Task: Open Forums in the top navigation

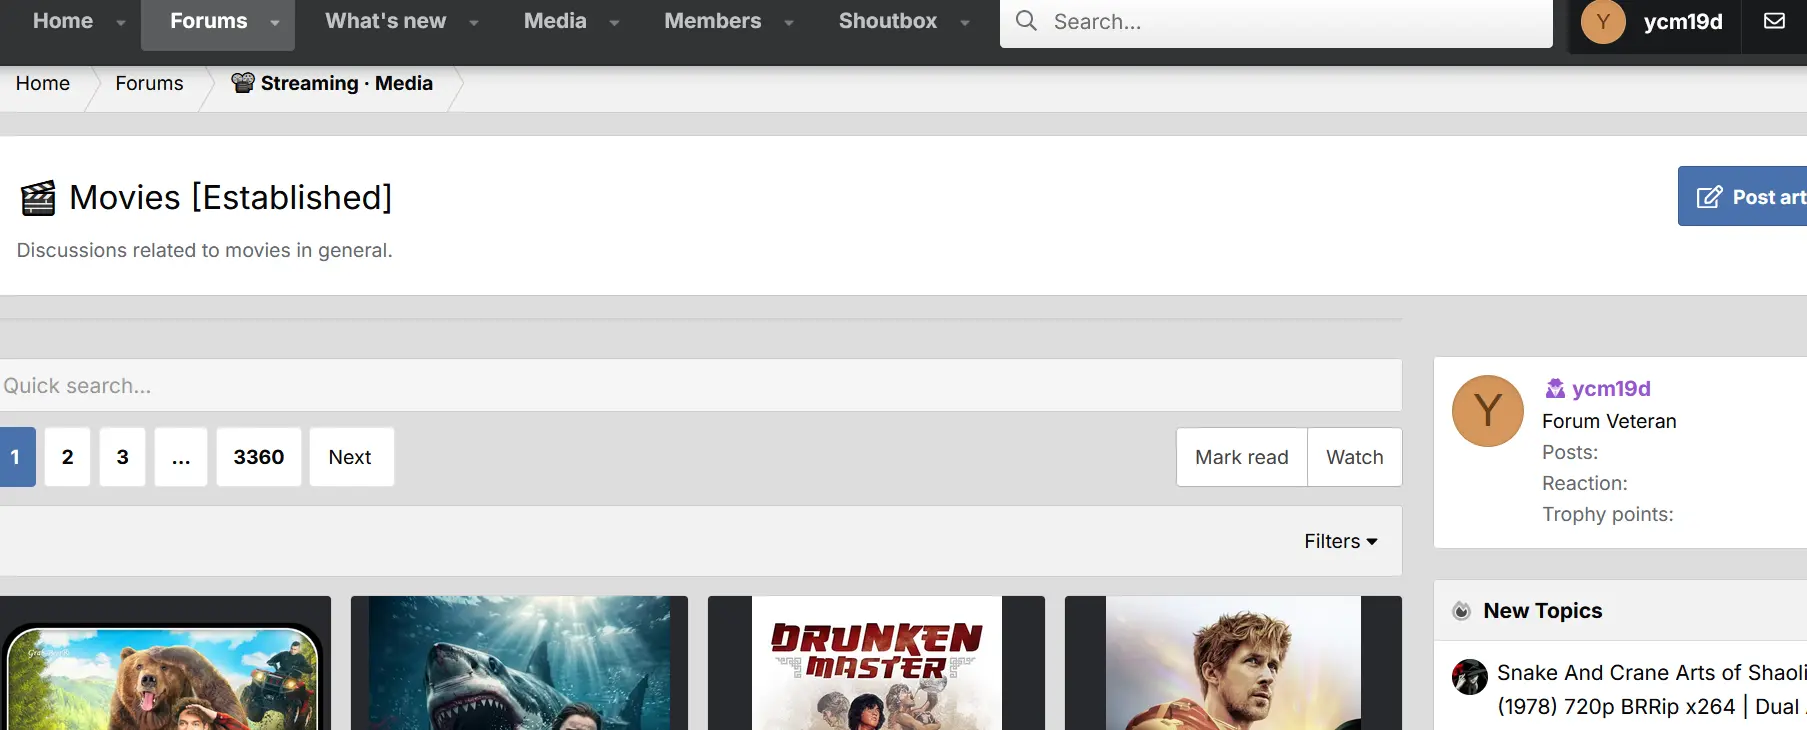Action: [208, 21]
